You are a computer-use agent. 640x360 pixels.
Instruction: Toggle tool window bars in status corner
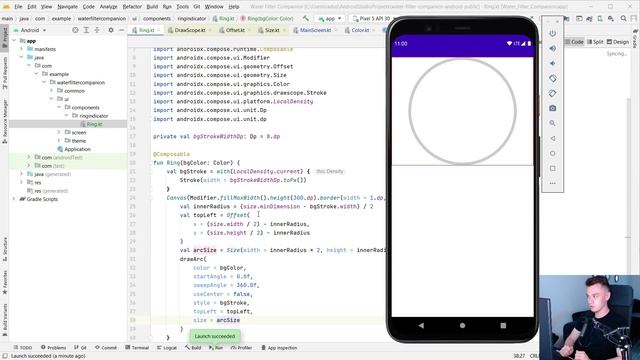coord(5,356)
